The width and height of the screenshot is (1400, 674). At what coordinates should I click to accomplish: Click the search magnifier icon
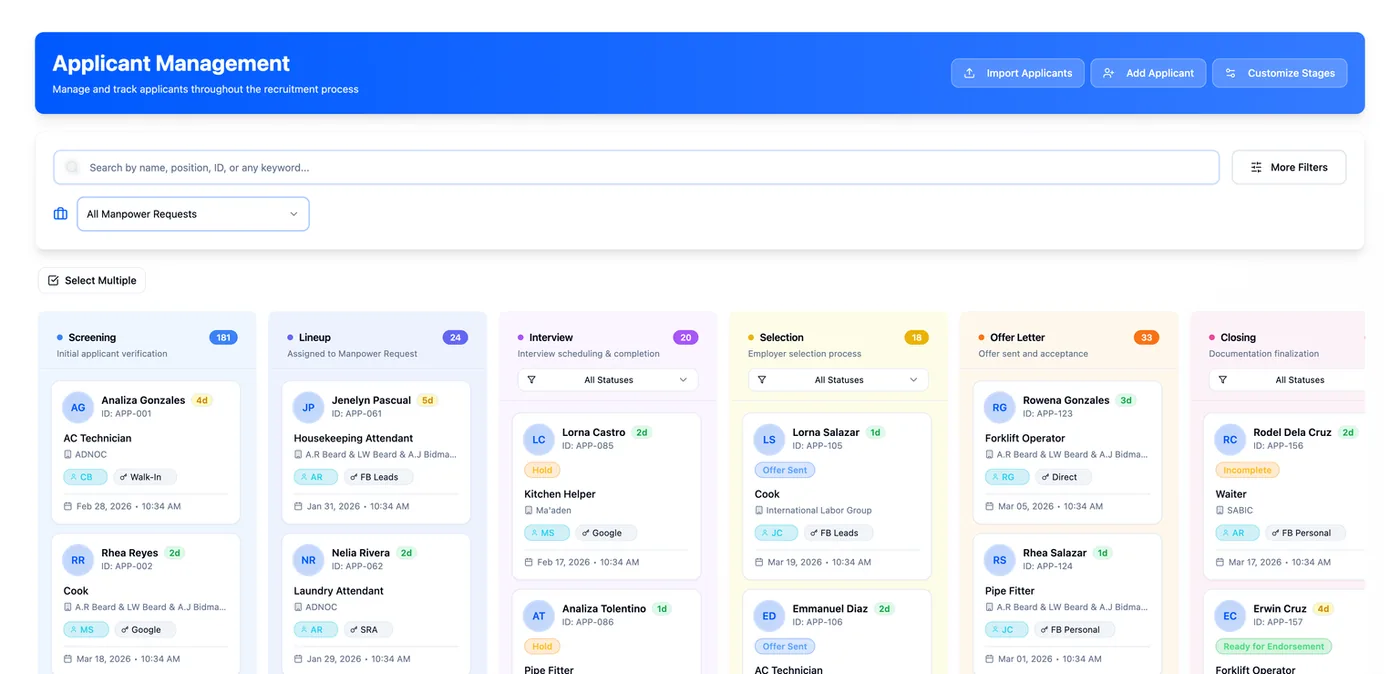(x=72, y=167)
